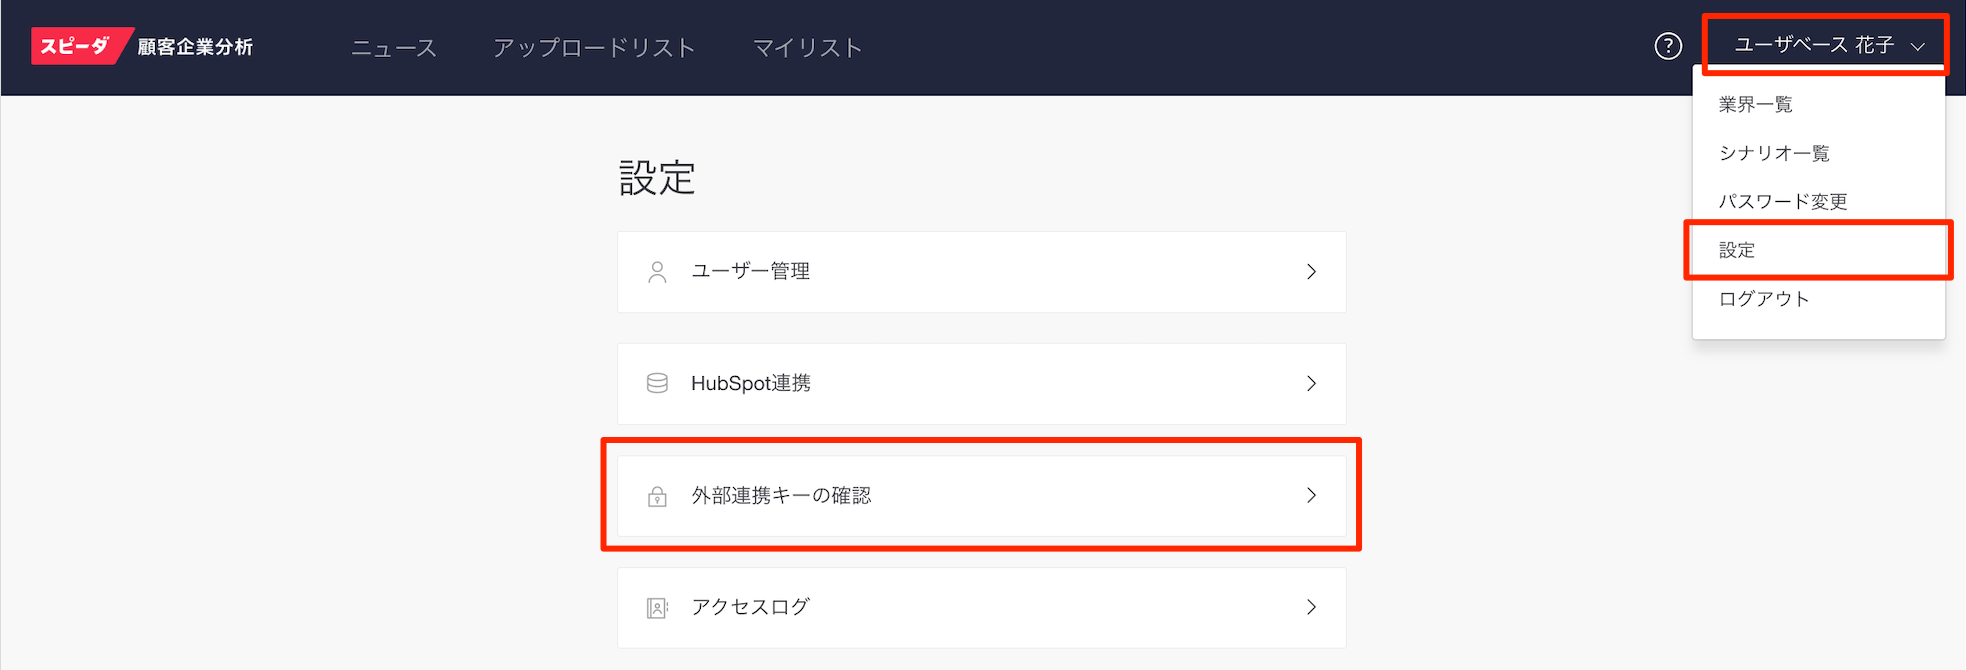Click the lock icon beside 外部連携キーの確認

pyautogui.click(x=657, y=496)
